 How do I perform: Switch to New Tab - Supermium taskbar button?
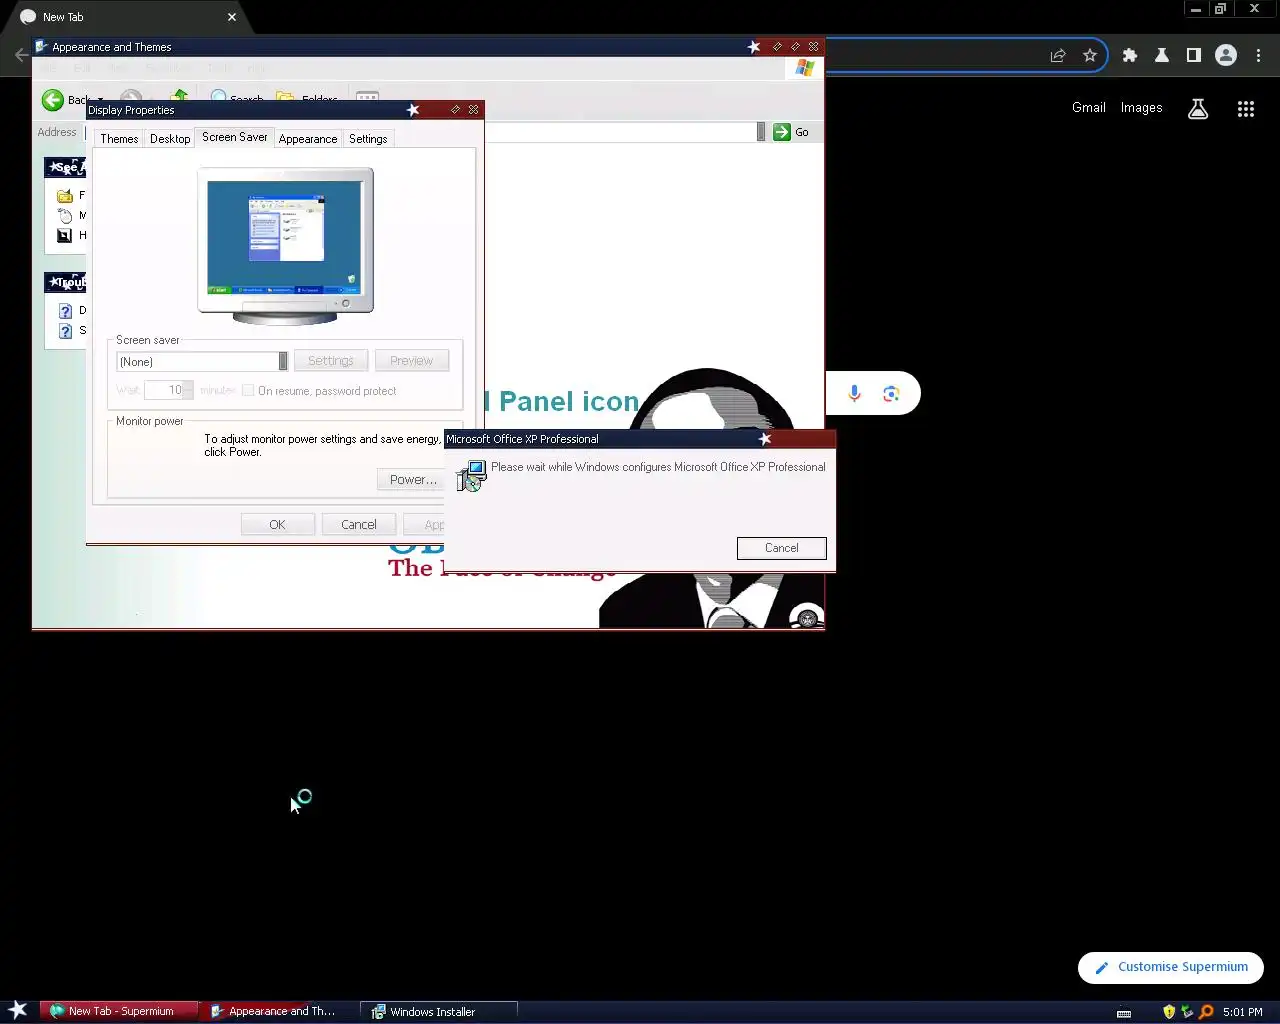tap(119, 1011)
